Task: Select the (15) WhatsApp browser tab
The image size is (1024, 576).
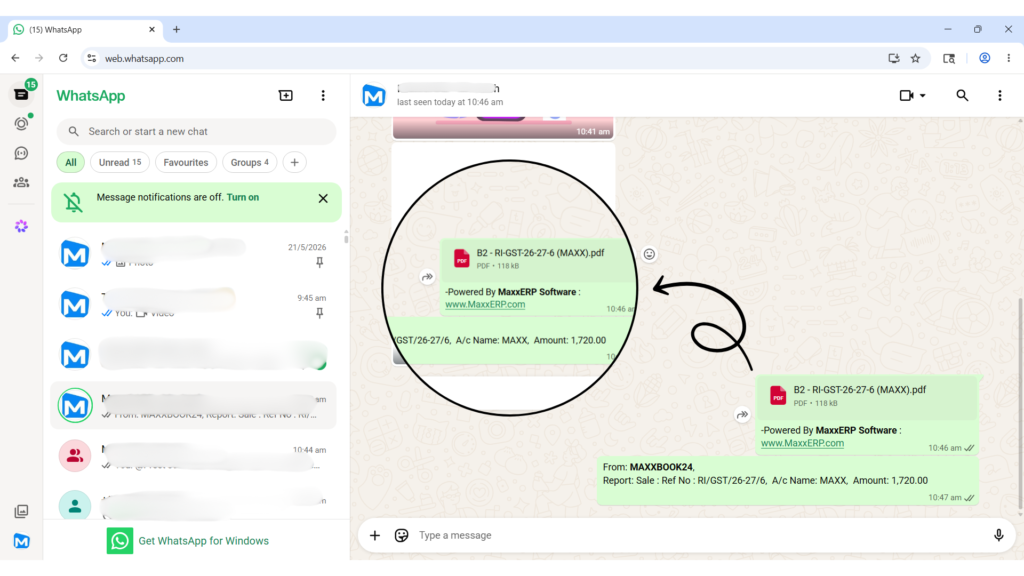Action: [85, 29]
